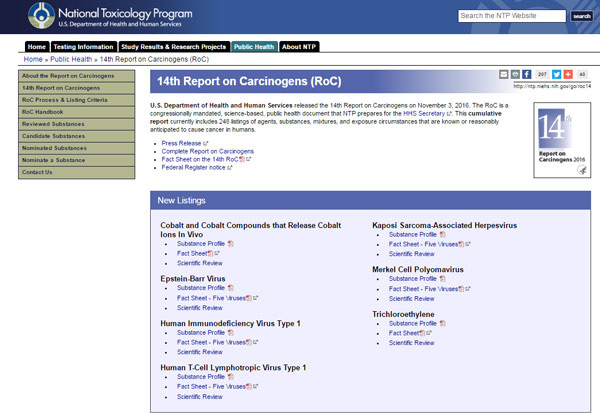Open the Home navigation tab
Image resolution: width=600 pixels, height=413 pixels.
pos(36,46)
